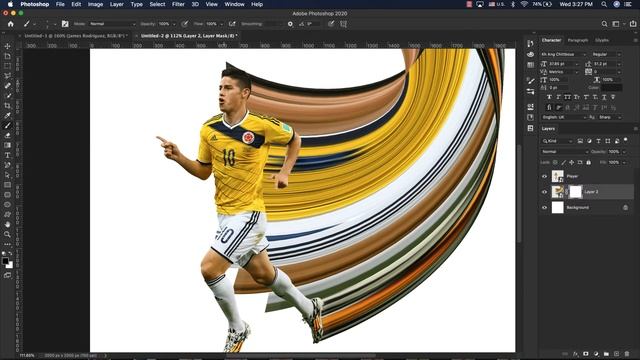The width and height of the screenshot is (640, 360).
Task: Switch to the Glyphs tab
Action: tap(602, 40)
